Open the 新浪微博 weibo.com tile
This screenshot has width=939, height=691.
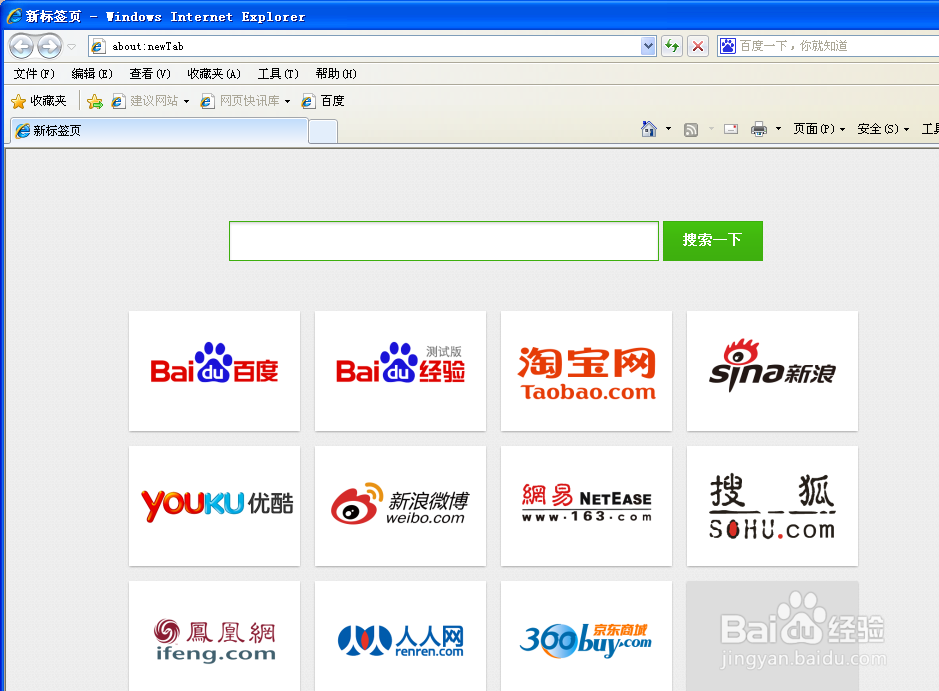coord(400,506)
